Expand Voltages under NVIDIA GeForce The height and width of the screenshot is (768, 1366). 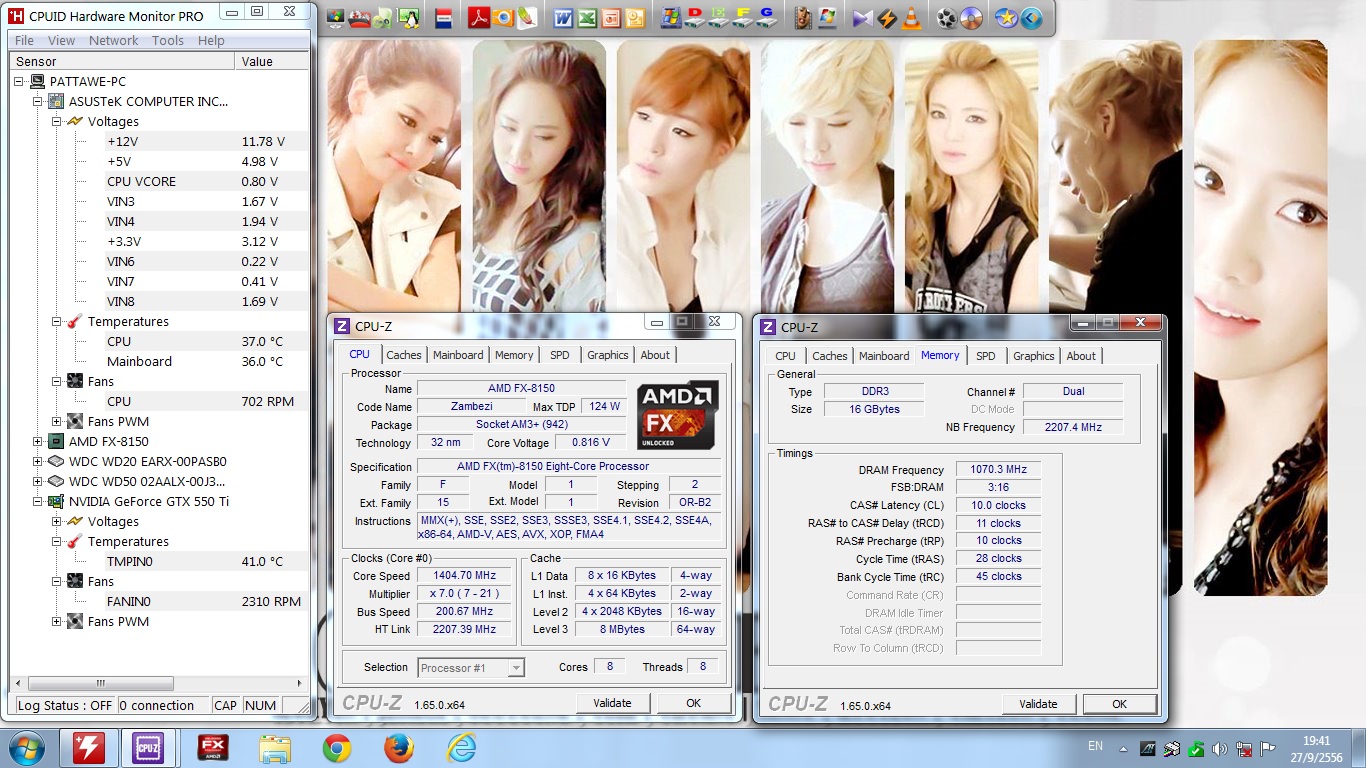(x=57, y=521)
